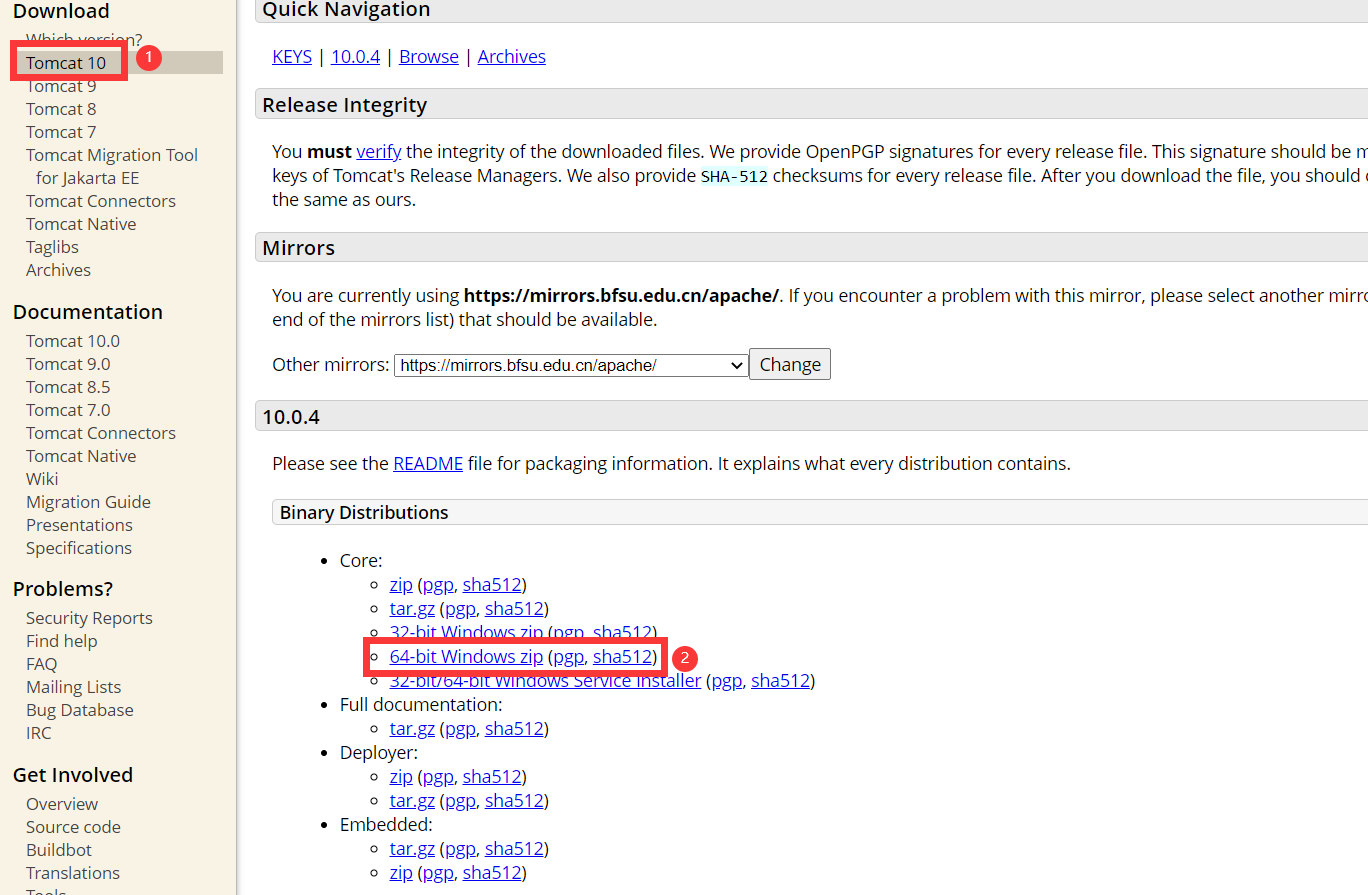Image resolution: width=1368 pixels, height=895 pixels.
Task: Open pgp signature for Full documentation tar.gz
Action: 460,729
